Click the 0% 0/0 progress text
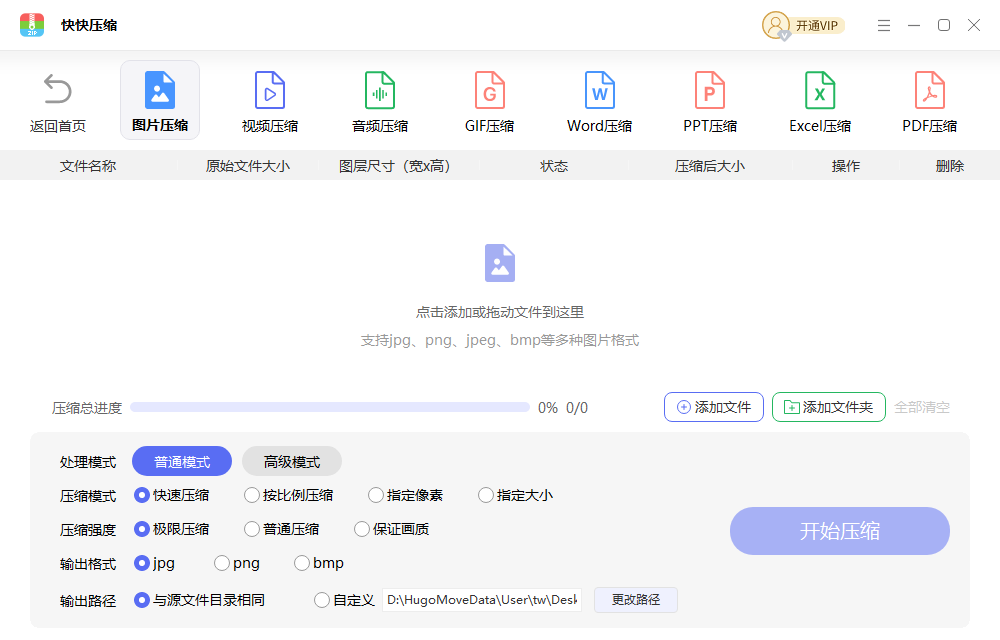Image resolution: width=1000 pixels, height=640 pixels. [x=562, y=408]
